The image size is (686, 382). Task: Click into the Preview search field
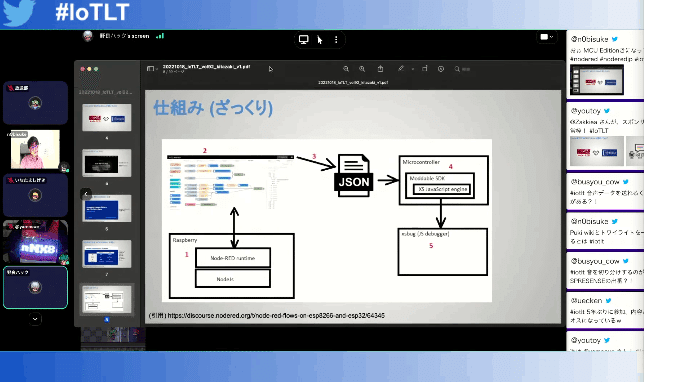click(x=466, y=69)
